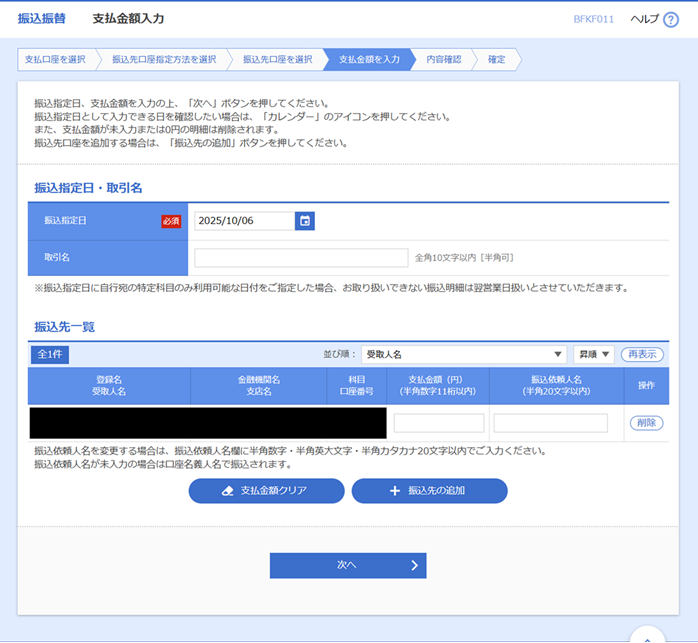The height and width of the screenshot is (643, 698).
Task: Click the 支払金額入力 page title
Action: [x=128, y=19]
